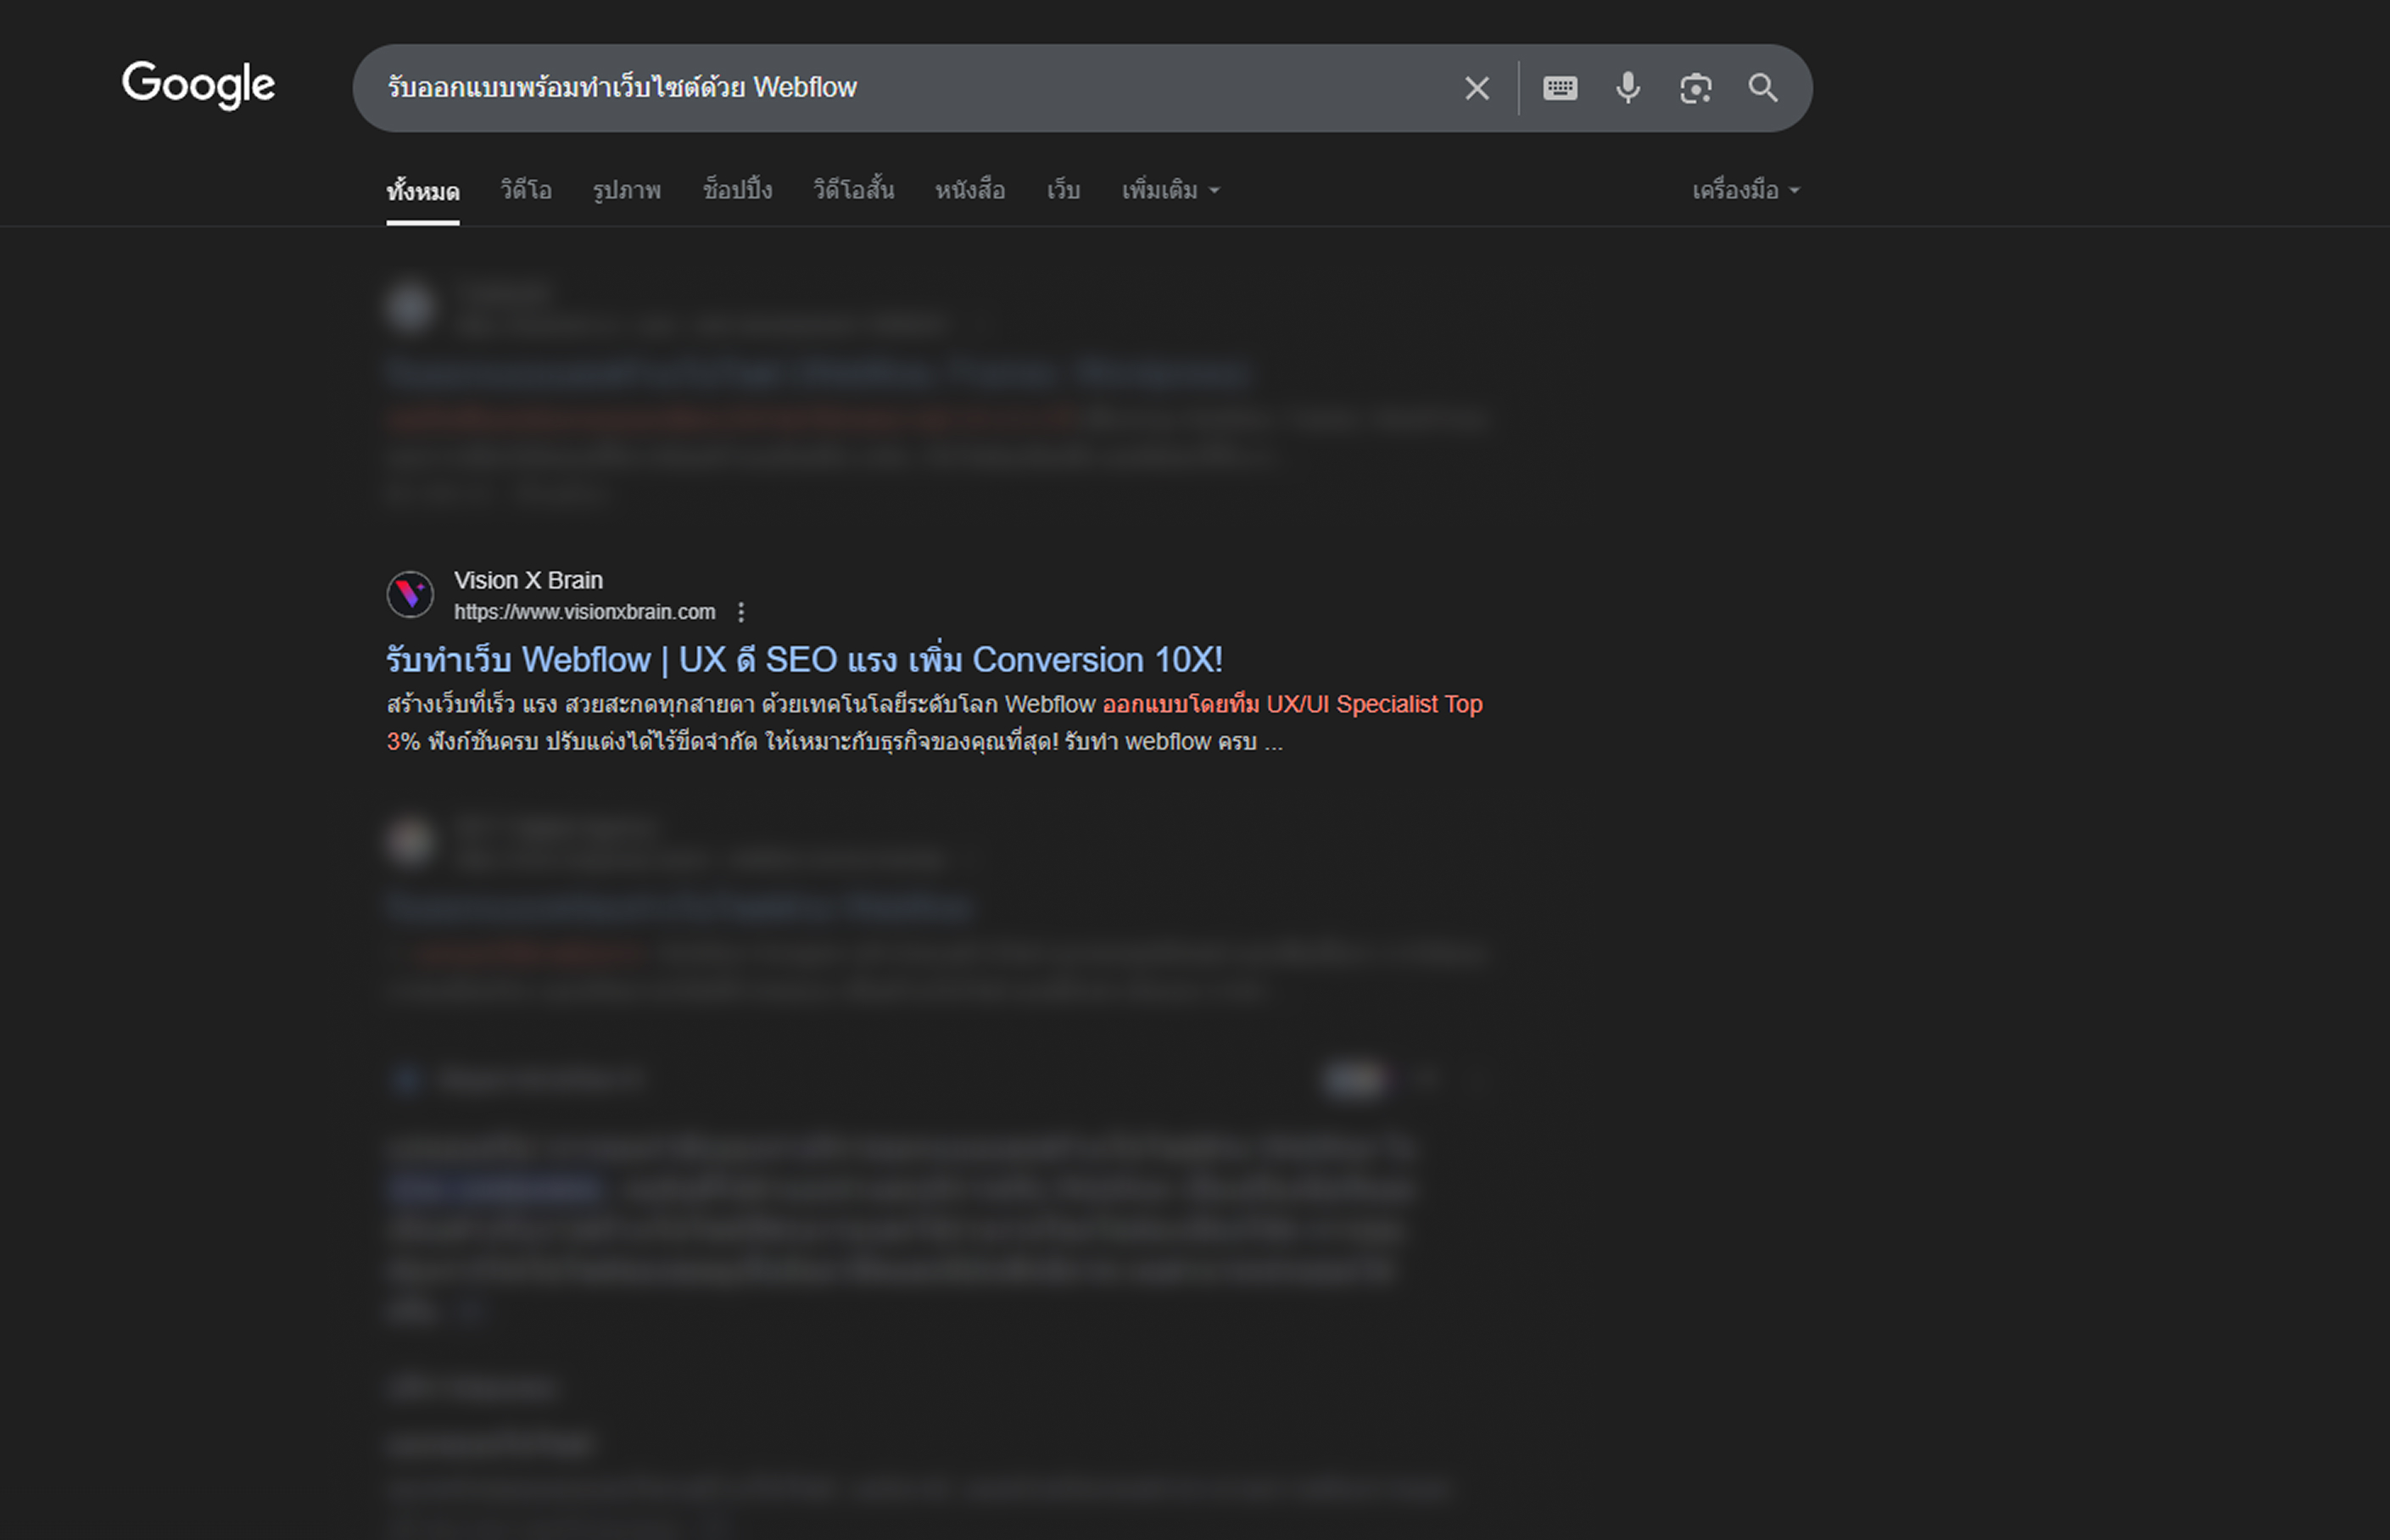Open search by image camera icon
The height and width of the screenshot is (1540, 2390).
pyautogui.click(x=1696, y=88)
